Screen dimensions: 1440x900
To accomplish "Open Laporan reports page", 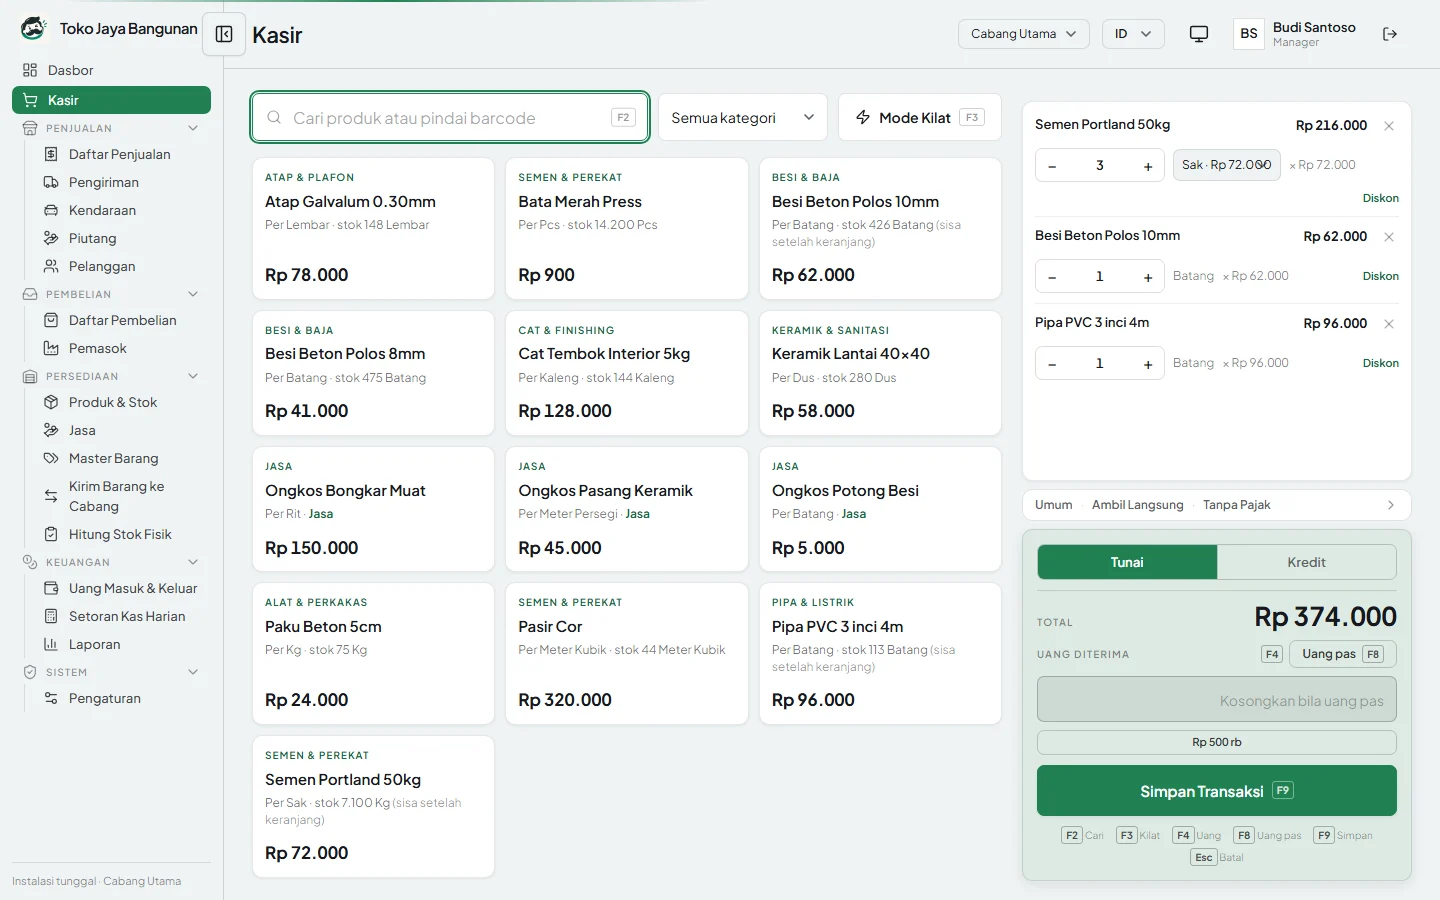I will 120,644.
